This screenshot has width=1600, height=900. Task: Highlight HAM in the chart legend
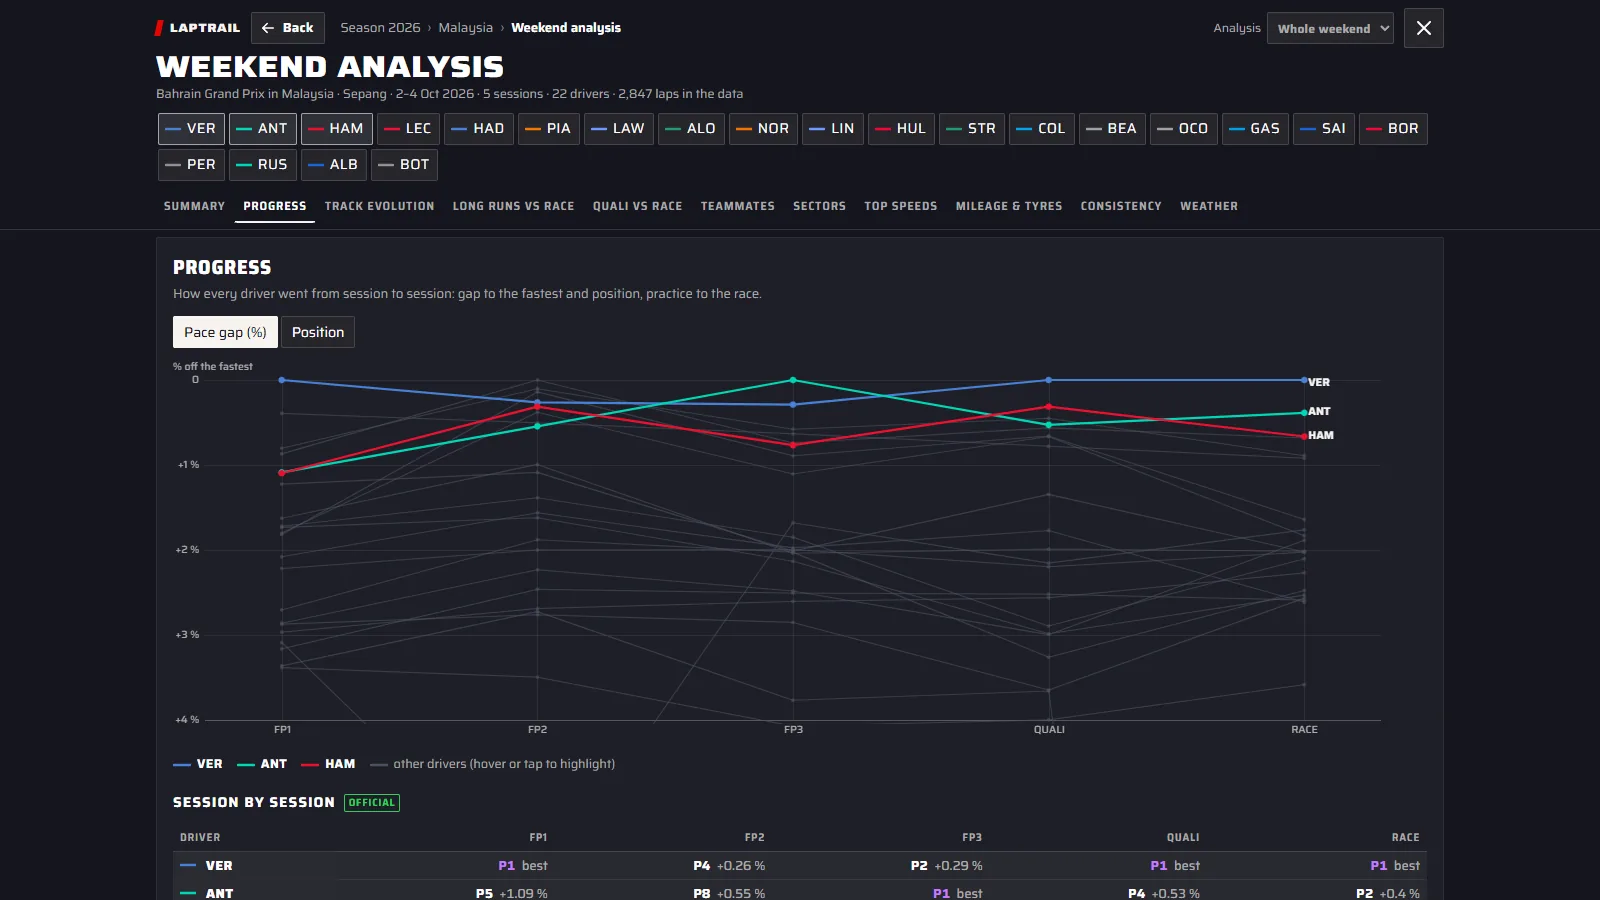328,764
